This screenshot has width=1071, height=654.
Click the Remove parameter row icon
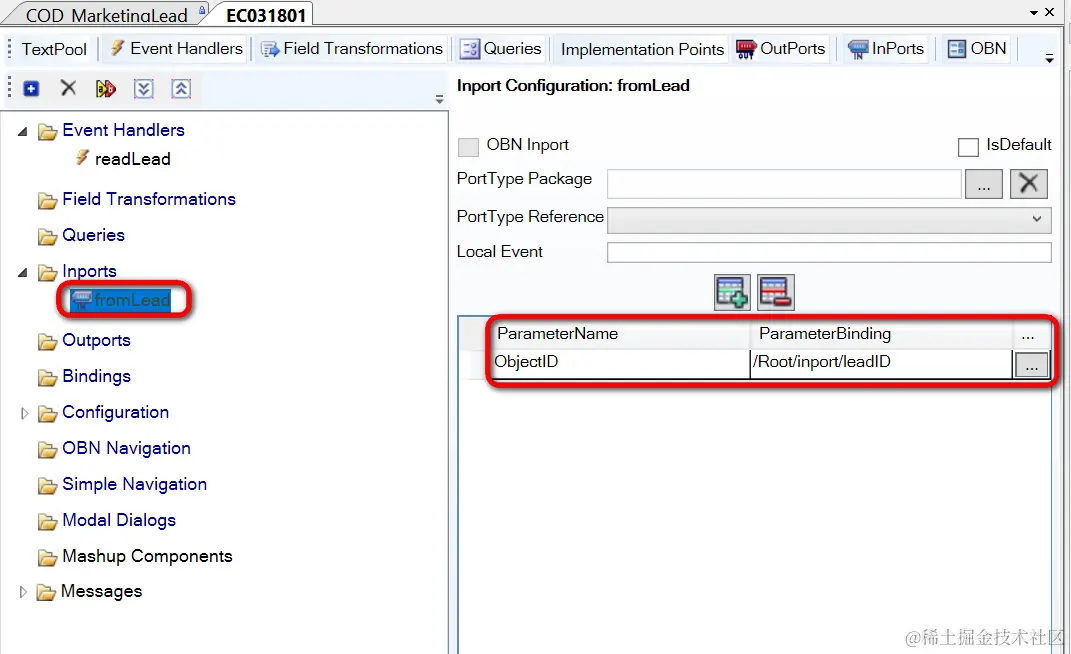point(776,292)
